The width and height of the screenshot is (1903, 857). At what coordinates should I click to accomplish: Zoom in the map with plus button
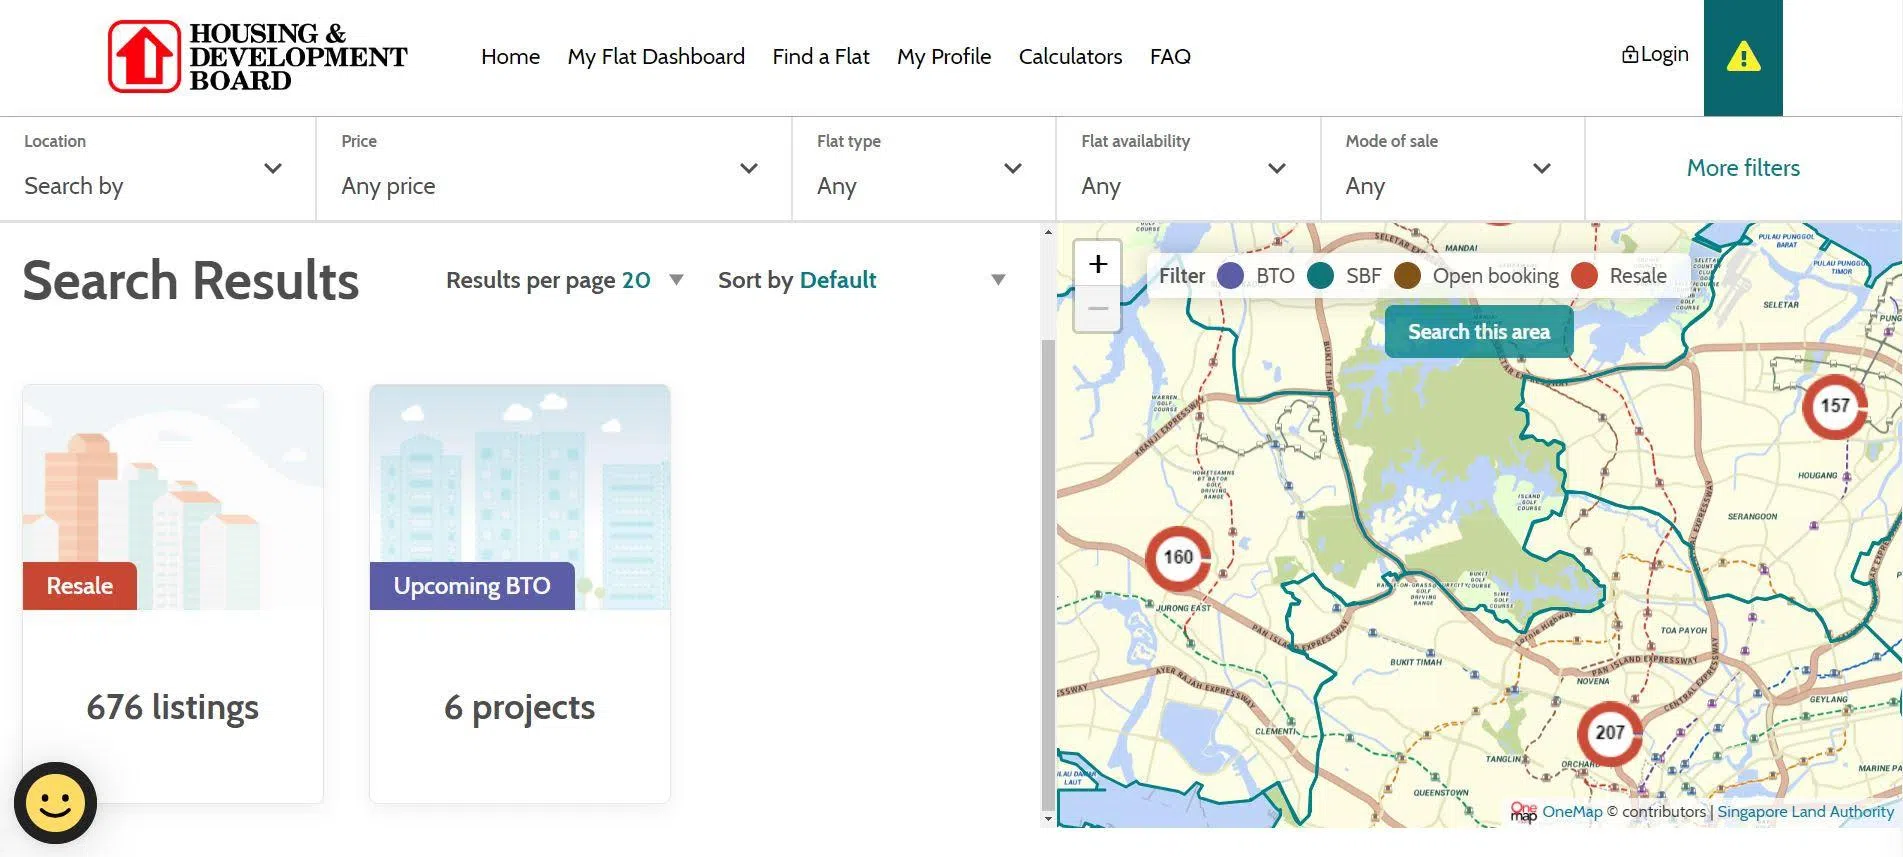tap(1097, 264)
